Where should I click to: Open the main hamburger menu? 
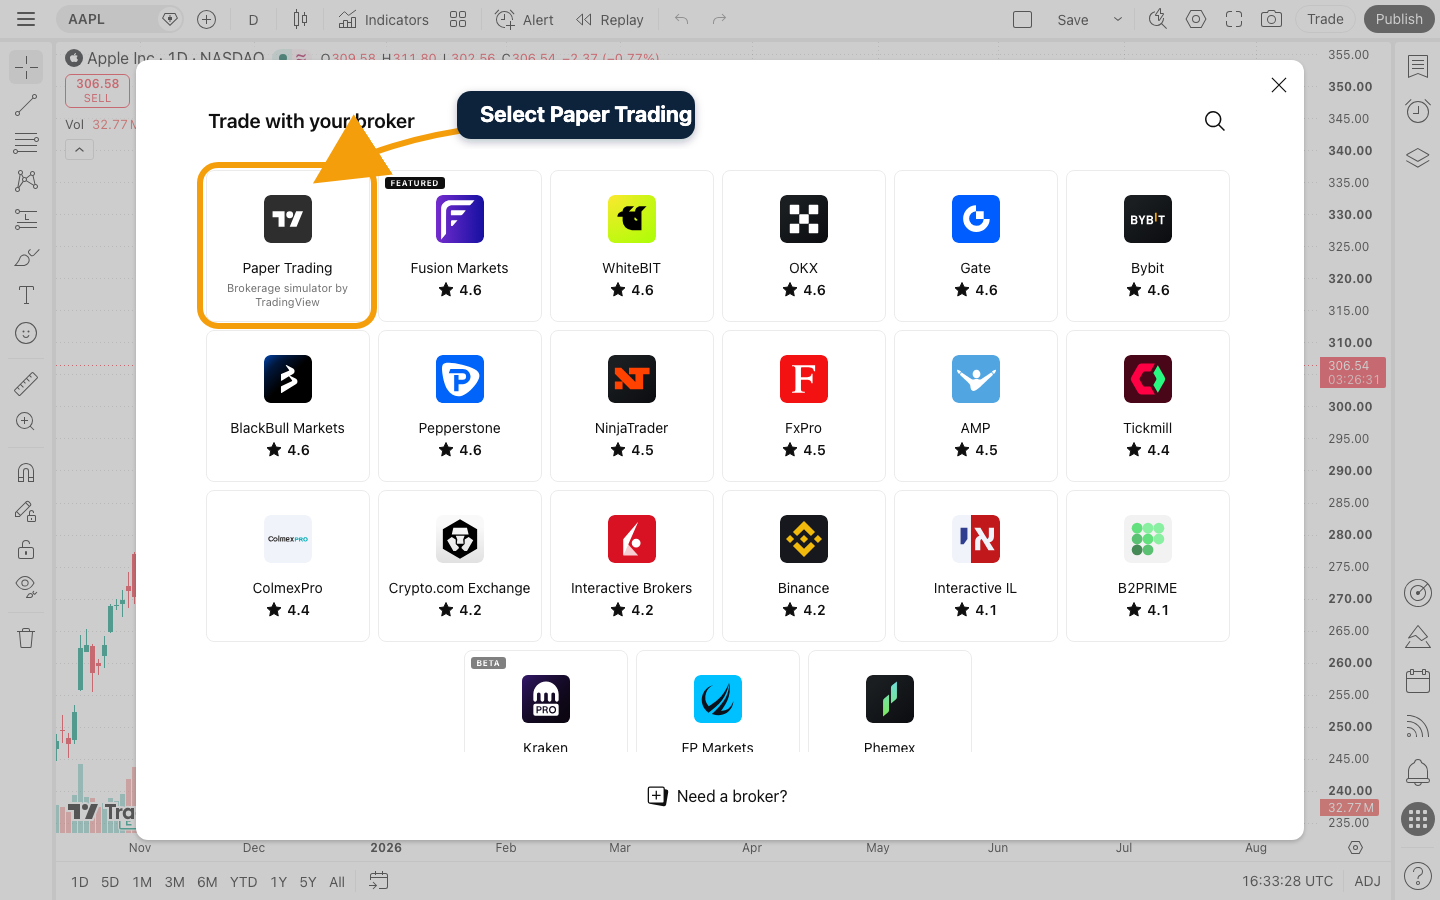click(x=26, y=19)
